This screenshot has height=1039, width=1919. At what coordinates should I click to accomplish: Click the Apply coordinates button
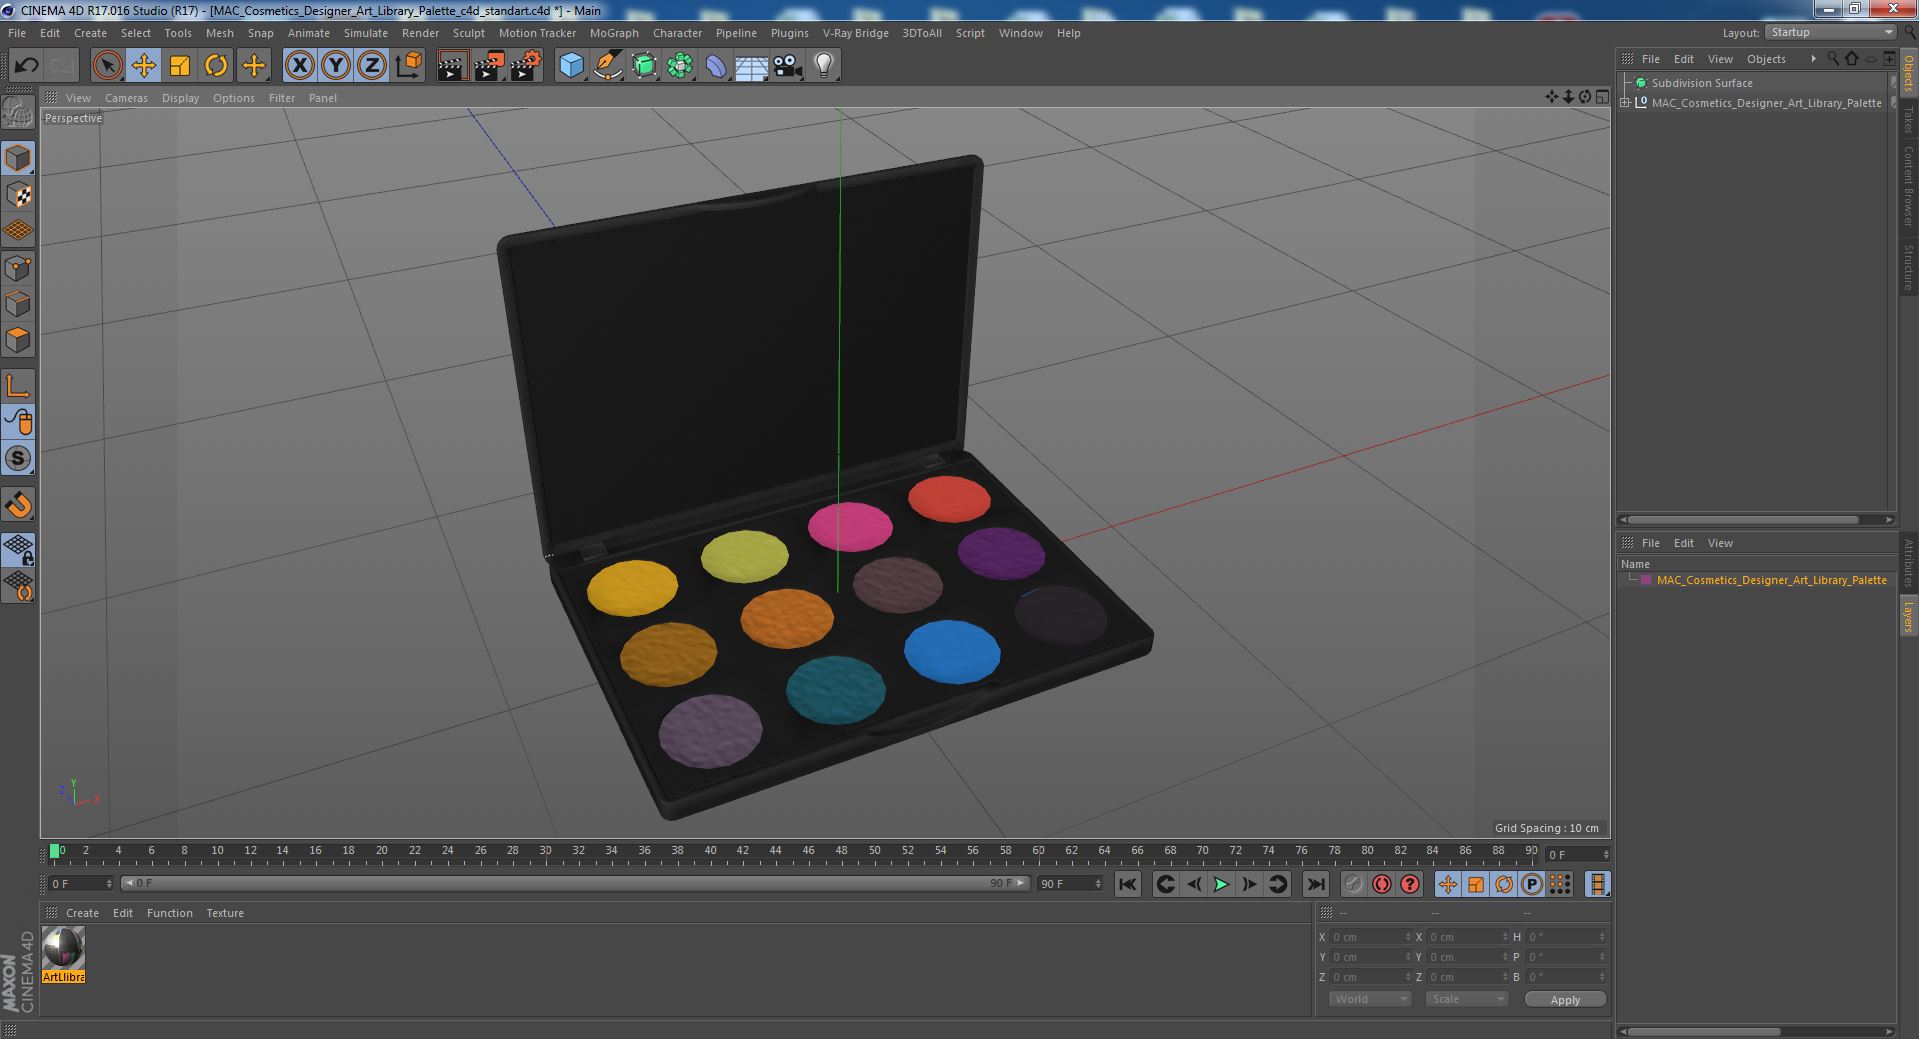point(1565,1000)
